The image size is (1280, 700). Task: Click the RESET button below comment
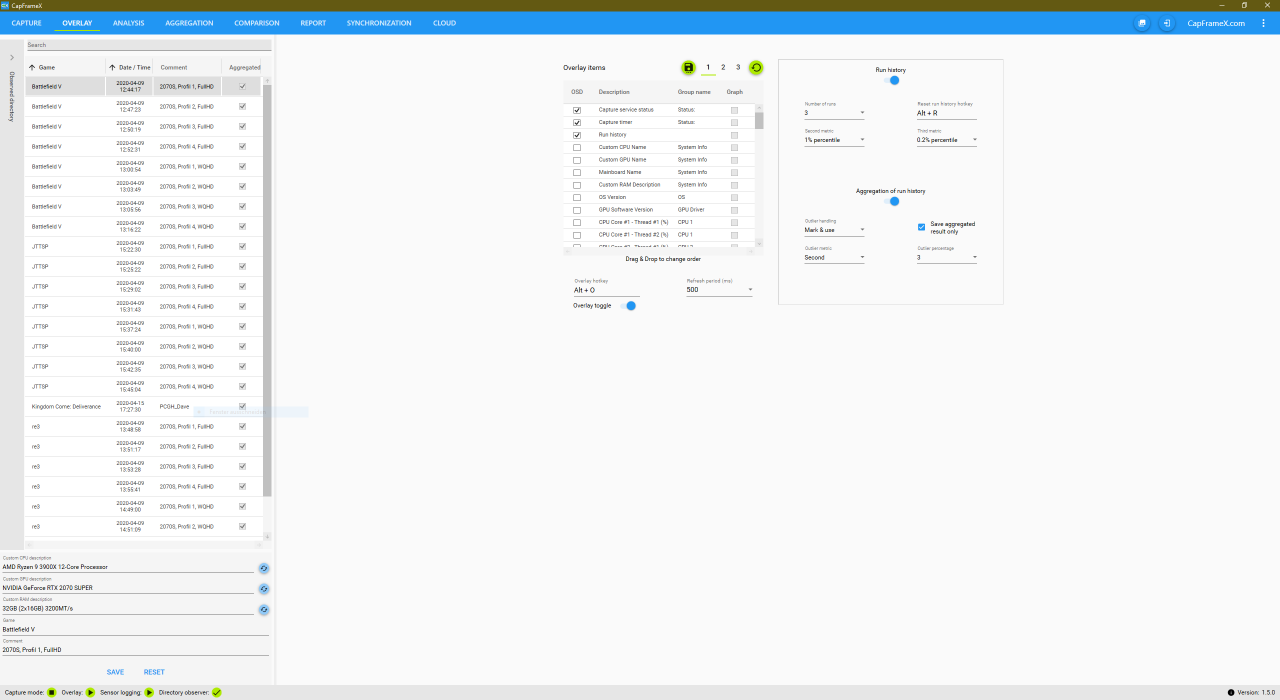[x=154, y=672]
